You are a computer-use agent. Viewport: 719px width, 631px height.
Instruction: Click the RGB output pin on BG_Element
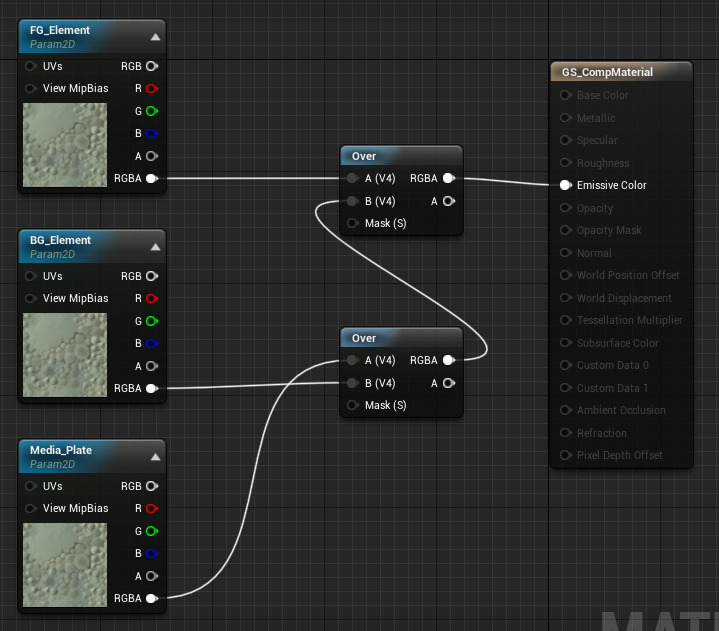coord(151,276)
